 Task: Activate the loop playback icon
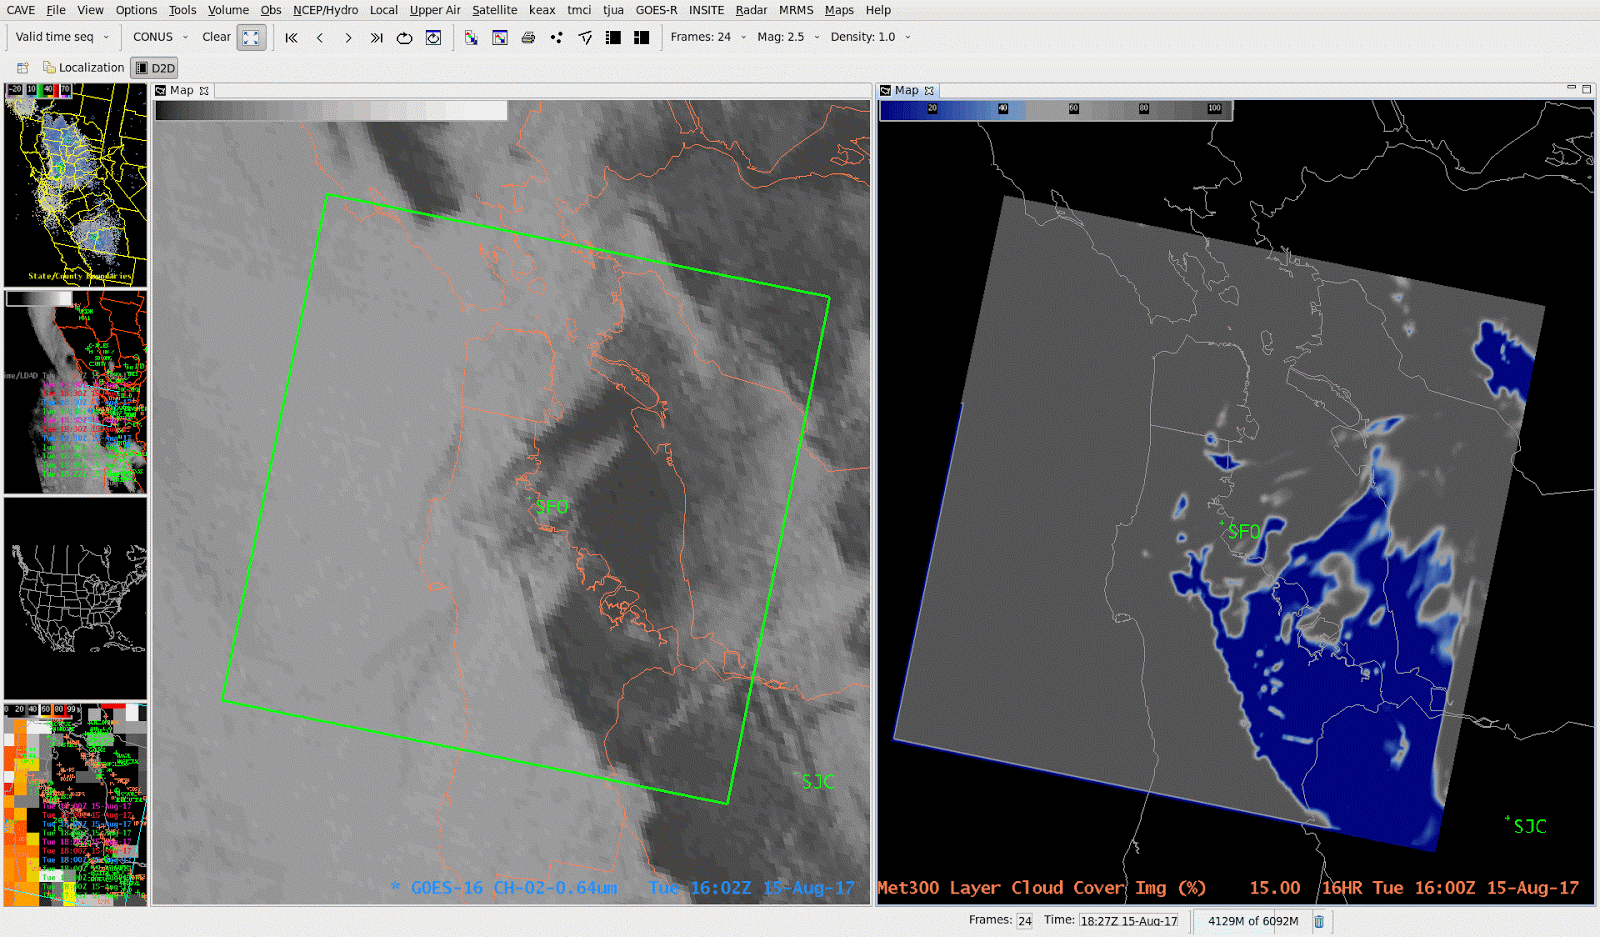coord(404,38)
